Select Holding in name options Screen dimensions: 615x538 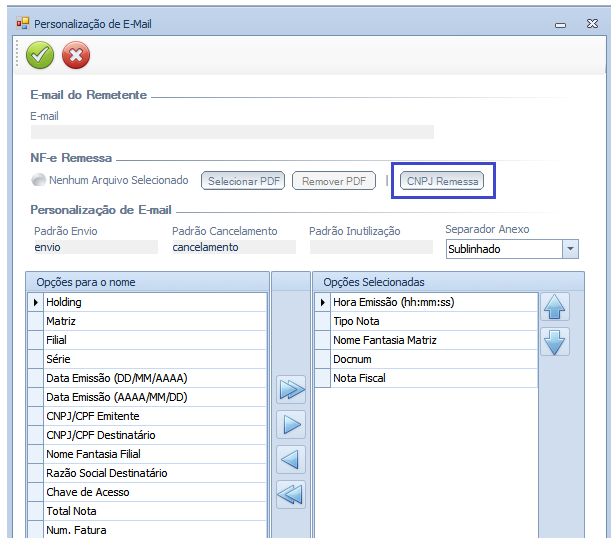[x=155, y=302]
